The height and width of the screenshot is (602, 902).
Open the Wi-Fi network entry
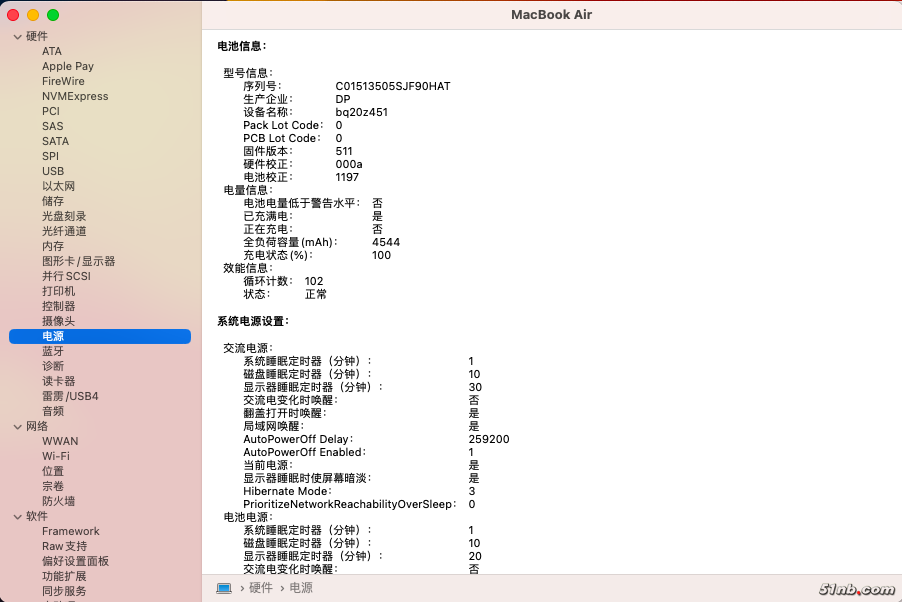click(x=56, y=456)
